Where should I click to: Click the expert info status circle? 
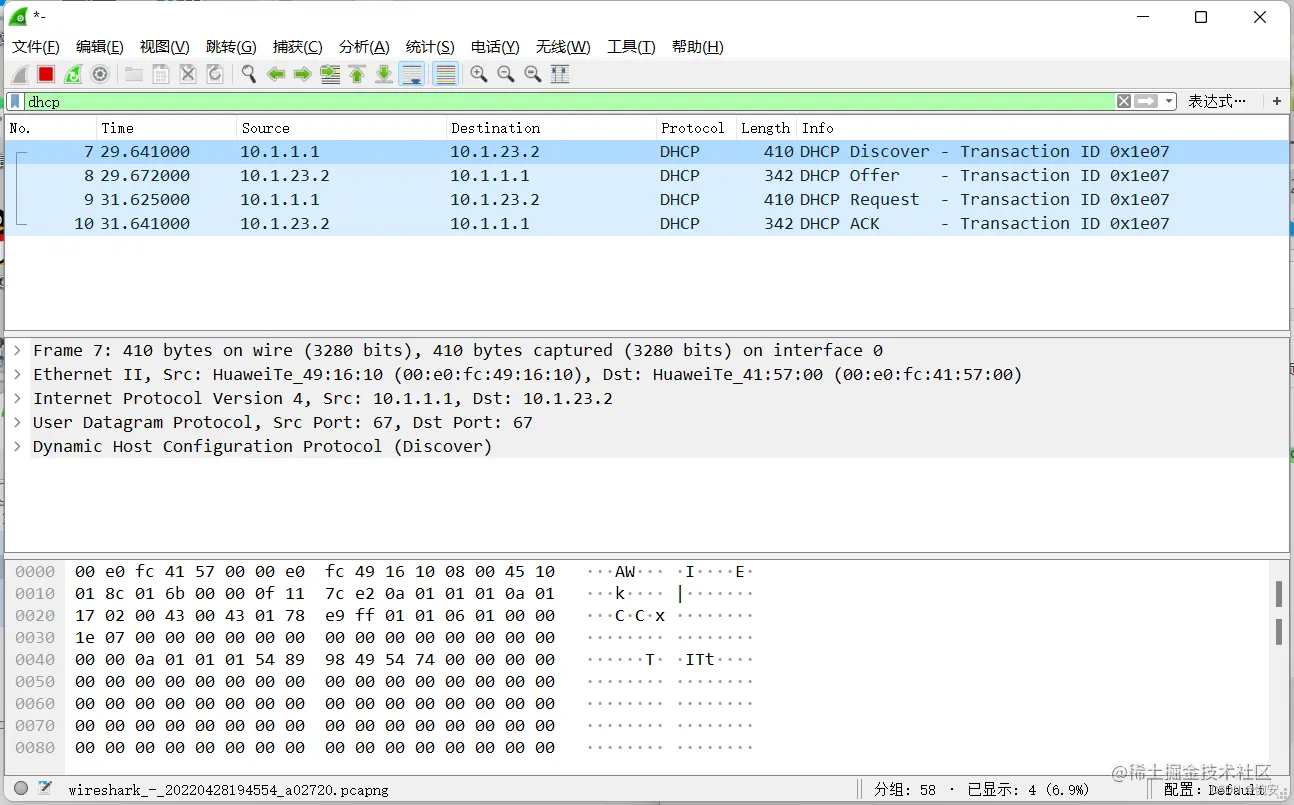coord(21,789)
